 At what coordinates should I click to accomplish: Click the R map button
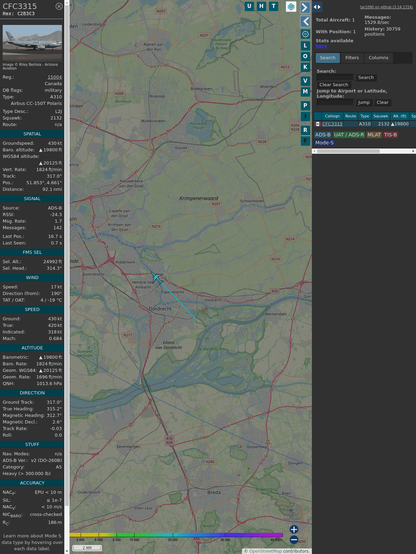pyautogui.click(x=305, y=130)
